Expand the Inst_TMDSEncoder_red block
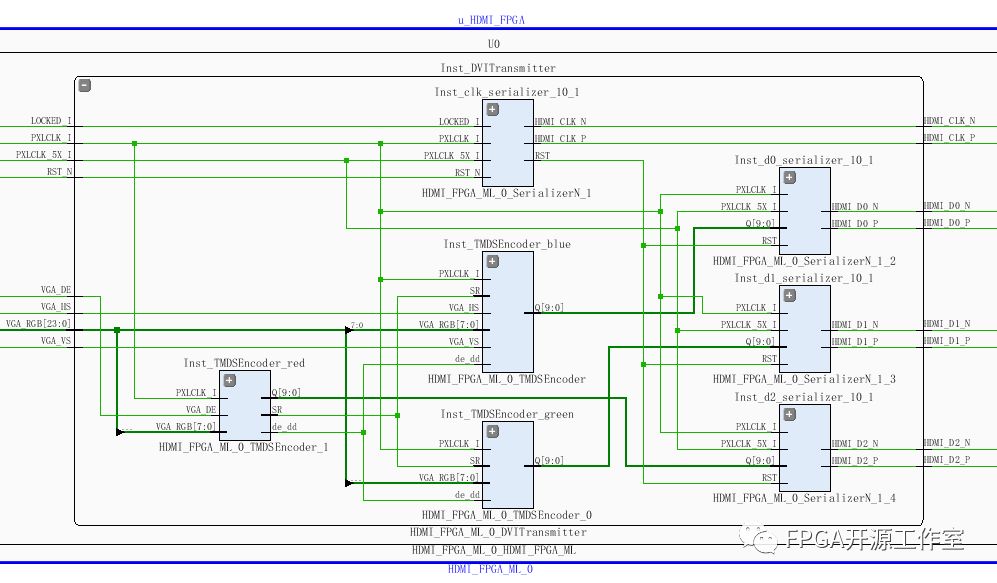Viewport: 997px width, 583px height. 229,380
